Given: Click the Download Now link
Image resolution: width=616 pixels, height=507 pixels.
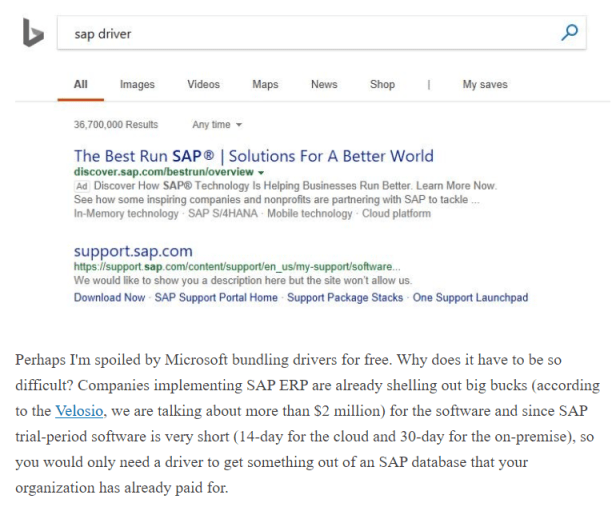Looking at the screenshot, I should coord(110,298).
